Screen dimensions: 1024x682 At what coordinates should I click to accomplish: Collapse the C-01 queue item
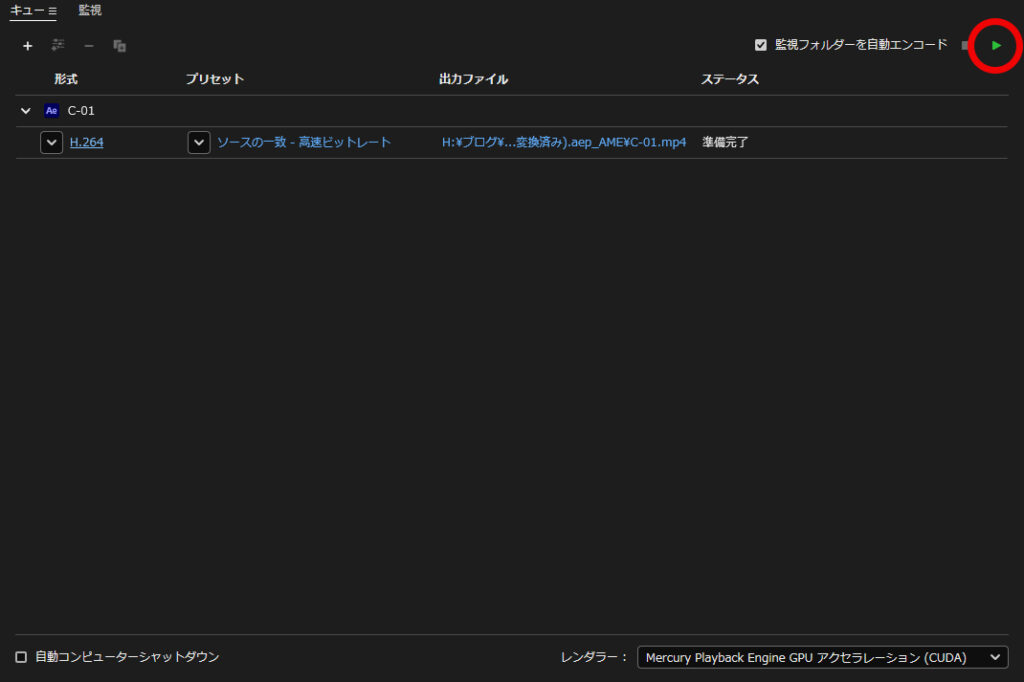coord(26,111)
